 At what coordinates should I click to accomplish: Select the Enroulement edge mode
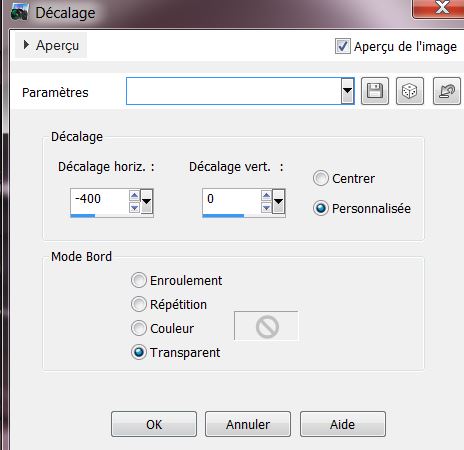point(139,280)
